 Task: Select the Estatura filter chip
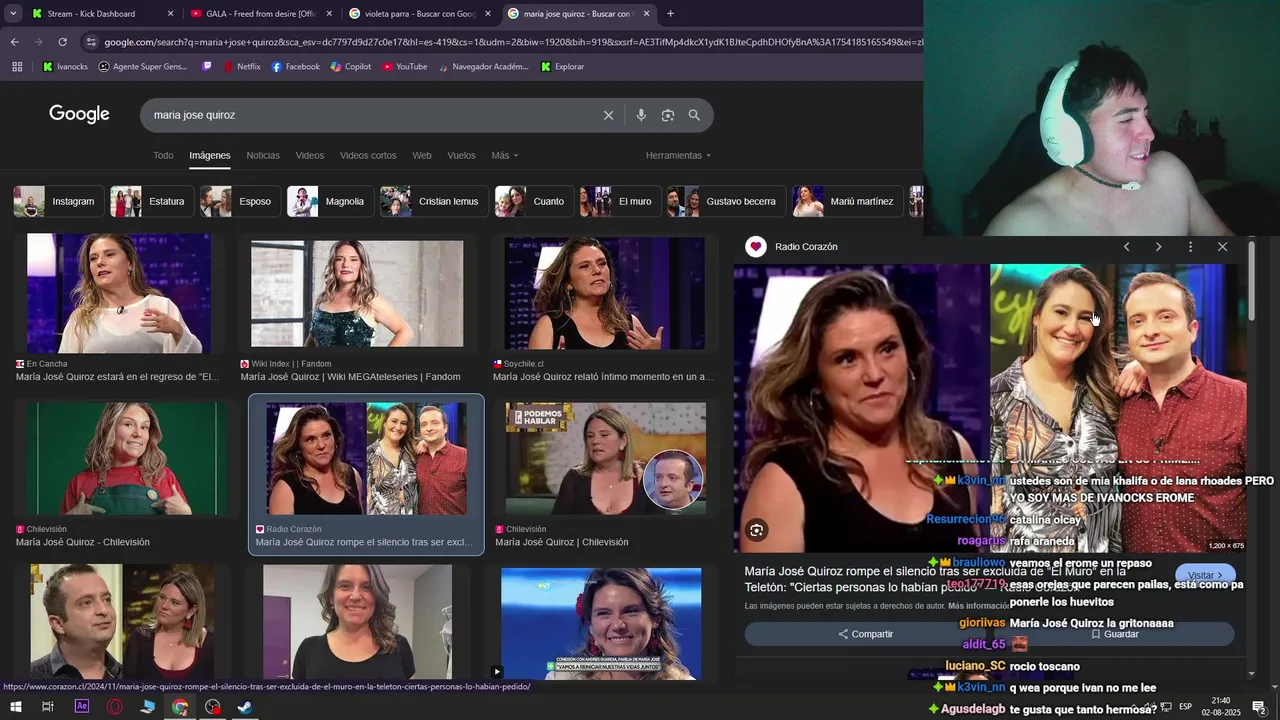(151, 201)
